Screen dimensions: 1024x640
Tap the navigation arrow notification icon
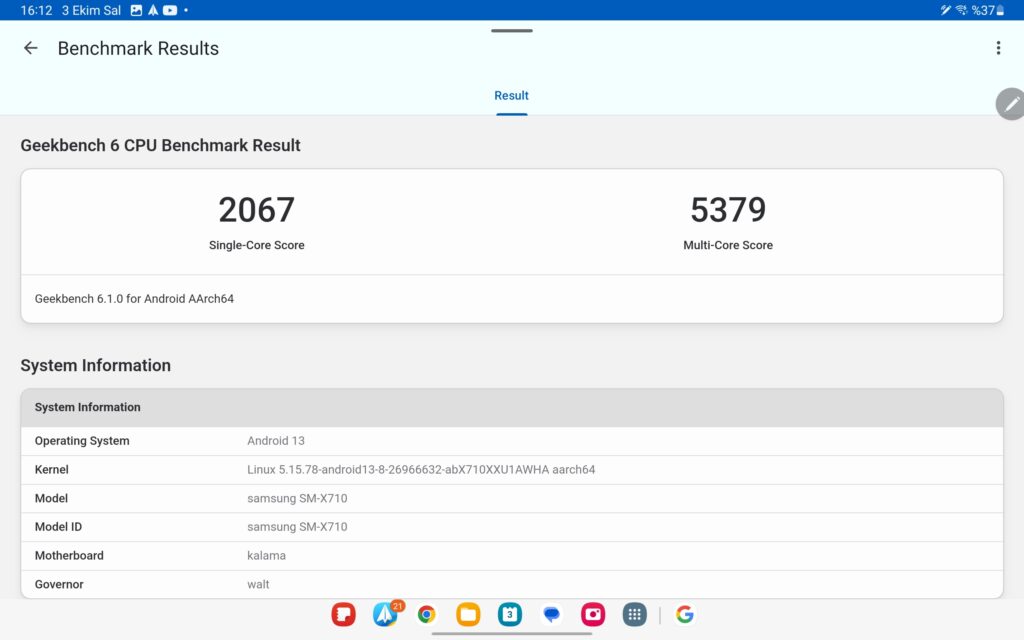[153, 10]
